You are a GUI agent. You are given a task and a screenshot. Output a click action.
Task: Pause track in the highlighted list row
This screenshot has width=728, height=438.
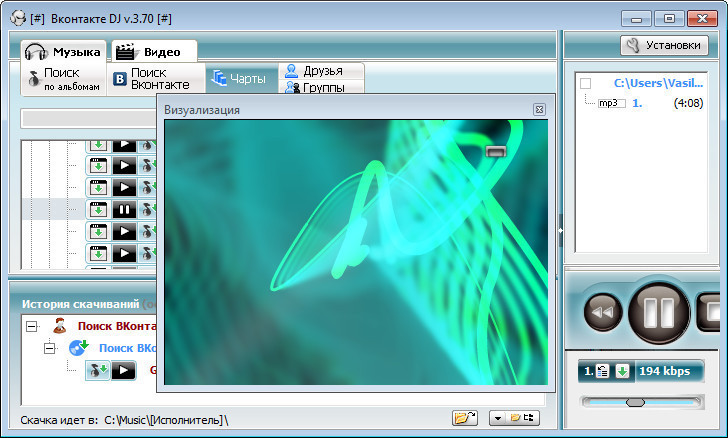(x=124, y=209)
